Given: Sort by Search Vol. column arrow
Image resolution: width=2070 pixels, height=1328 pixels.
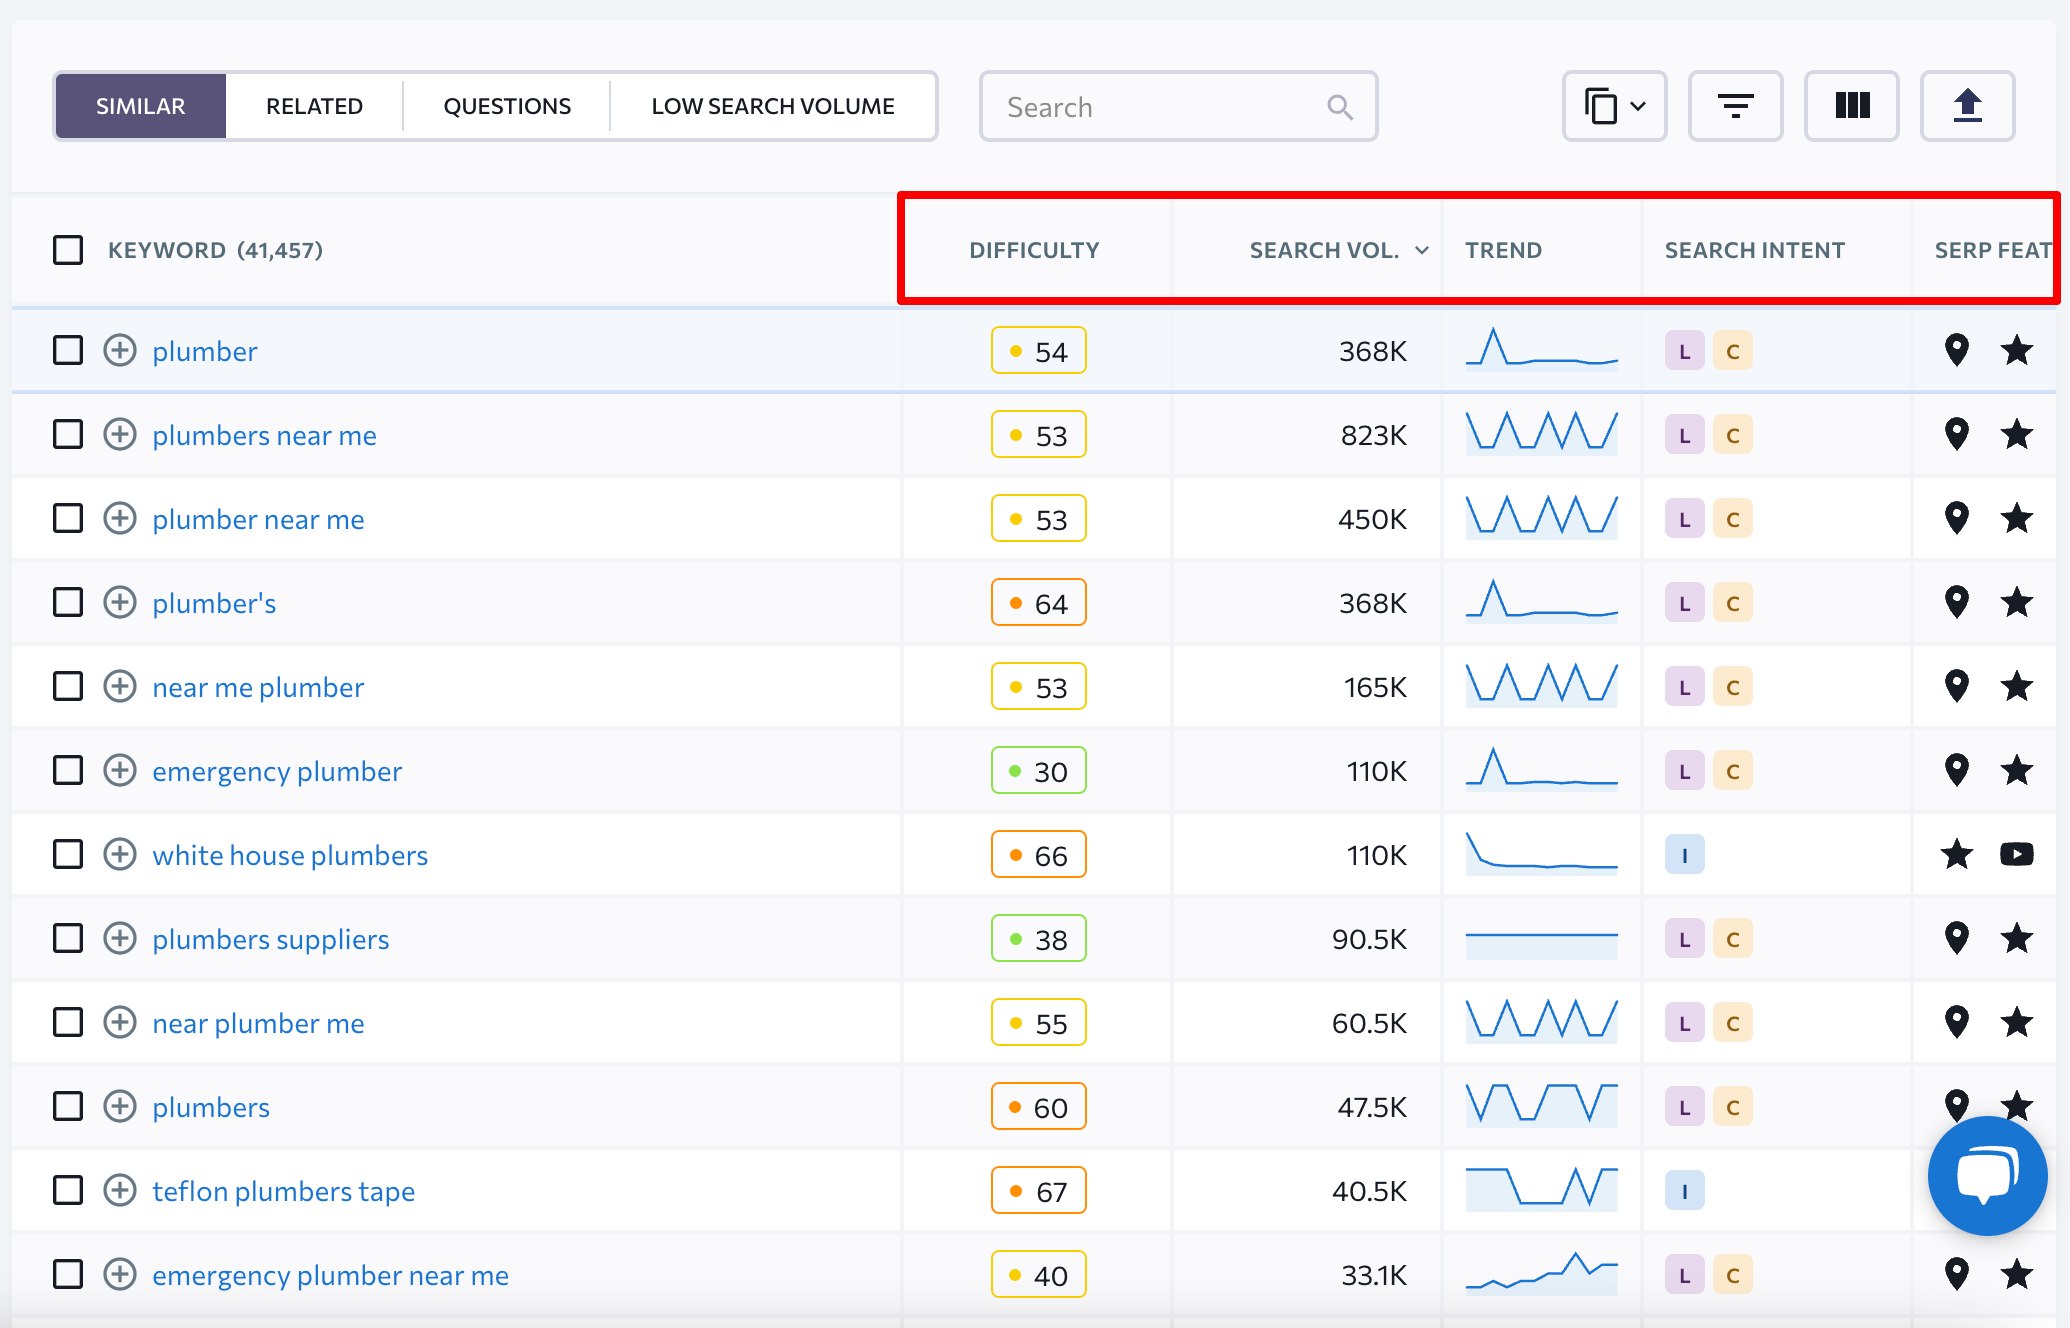Looking at the screenshot, I should 1422,251.
